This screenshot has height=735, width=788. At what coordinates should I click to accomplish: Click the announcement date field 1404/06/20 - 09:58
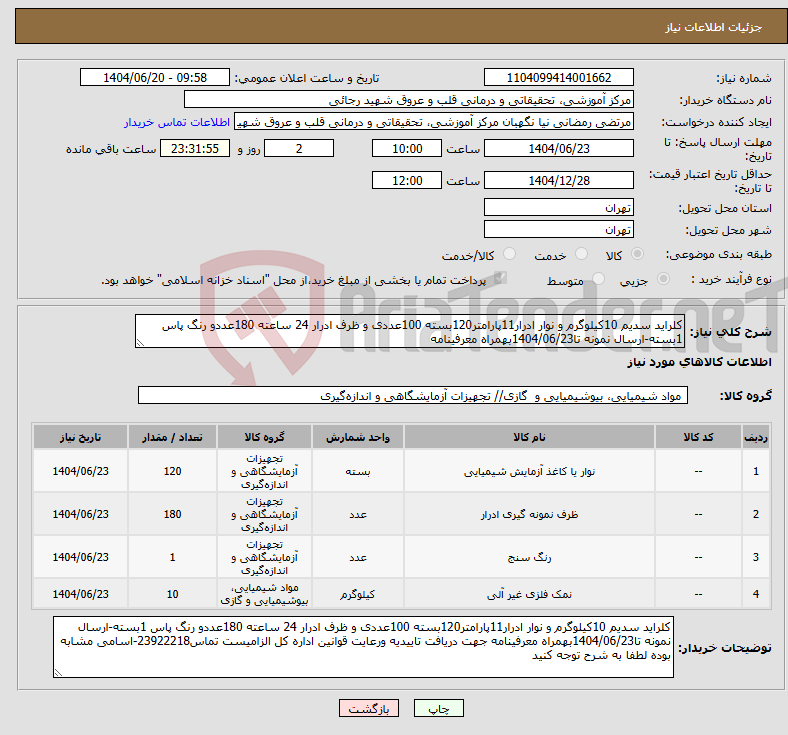(155, 78)
